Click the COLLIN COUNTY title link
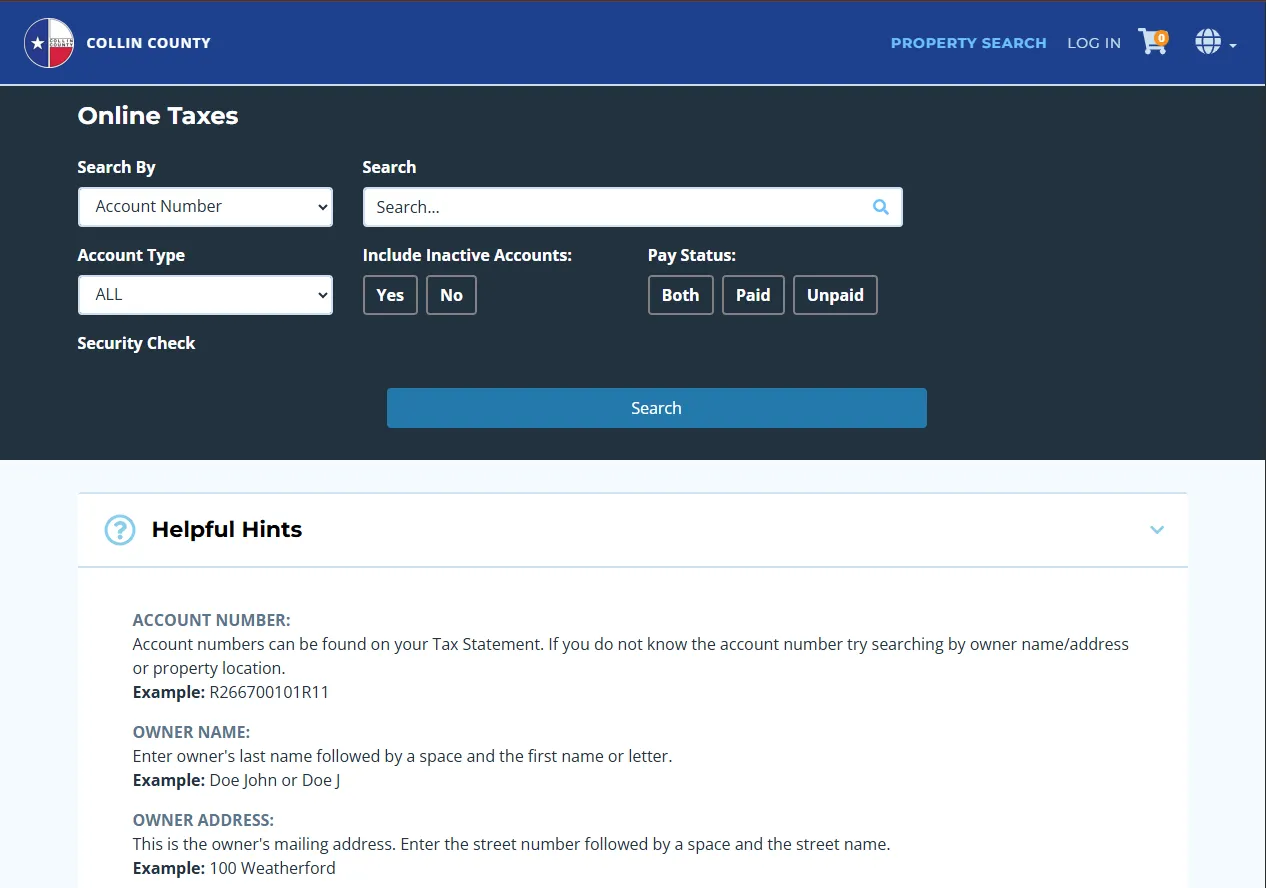Image resolution: width=1266 pixels, height=888 pixels. [148, 43]
